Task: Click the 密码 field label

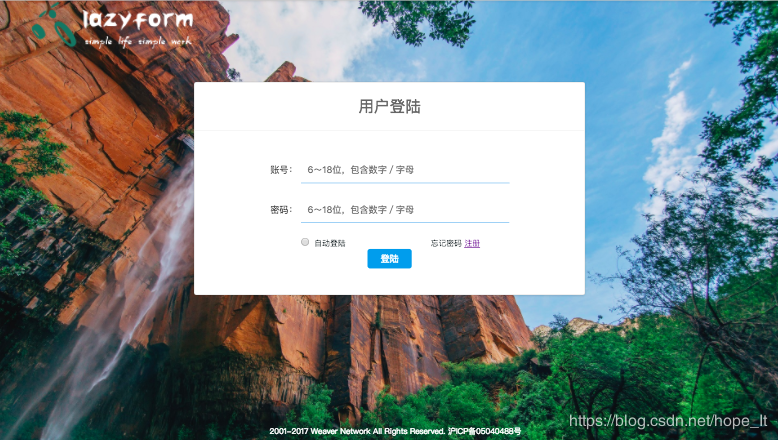Action: pos(281,210)
